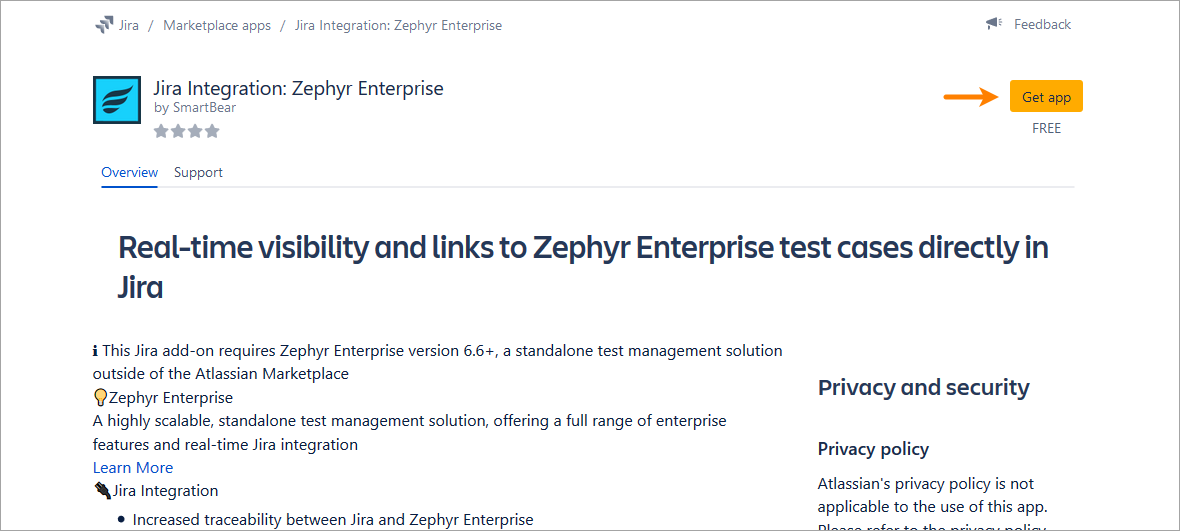Open the Support tab
Viewport: 1180px width, 531px height.
[198, 172]
